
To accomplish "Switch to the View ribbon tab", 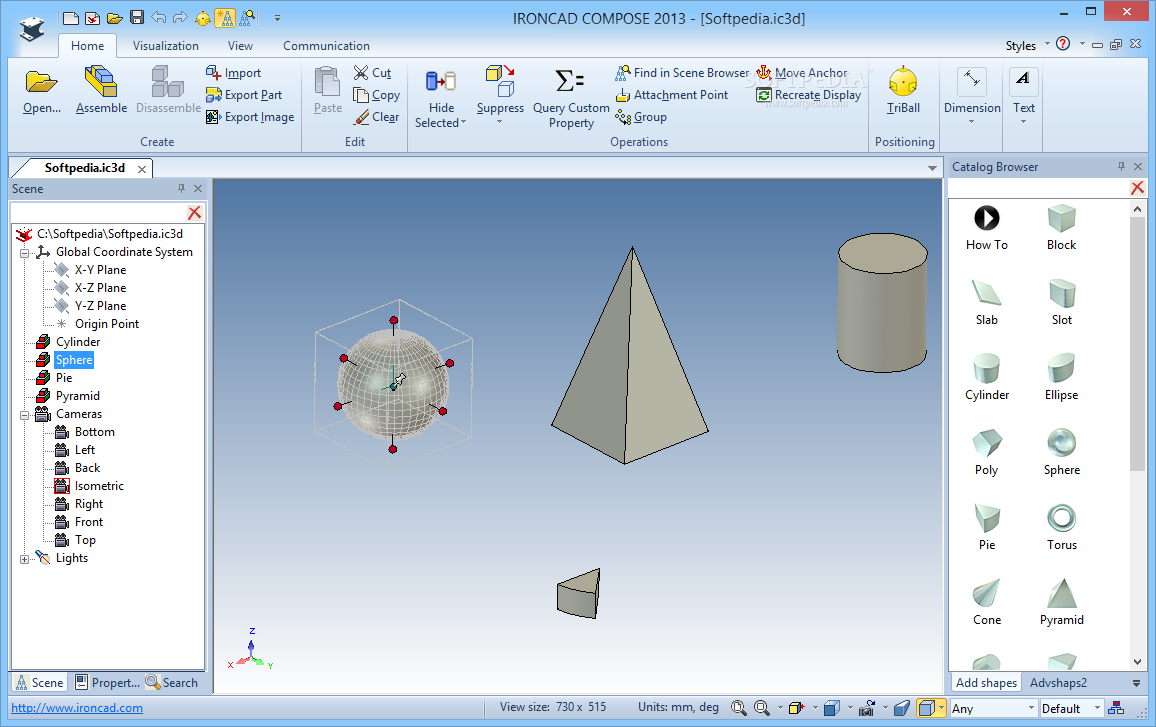I will pos(240,46).
